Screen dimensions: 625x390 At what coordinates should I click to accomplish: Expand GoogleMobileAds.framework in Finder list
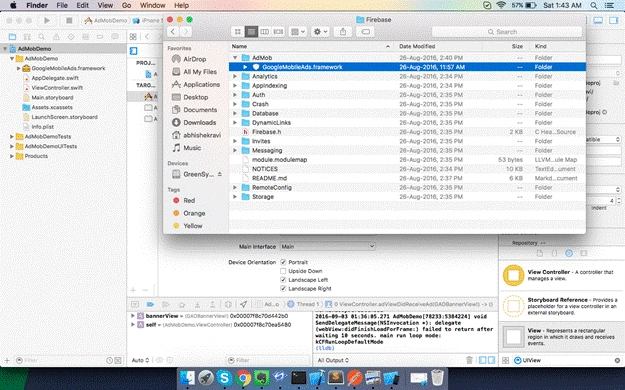[x=245, y=67]
